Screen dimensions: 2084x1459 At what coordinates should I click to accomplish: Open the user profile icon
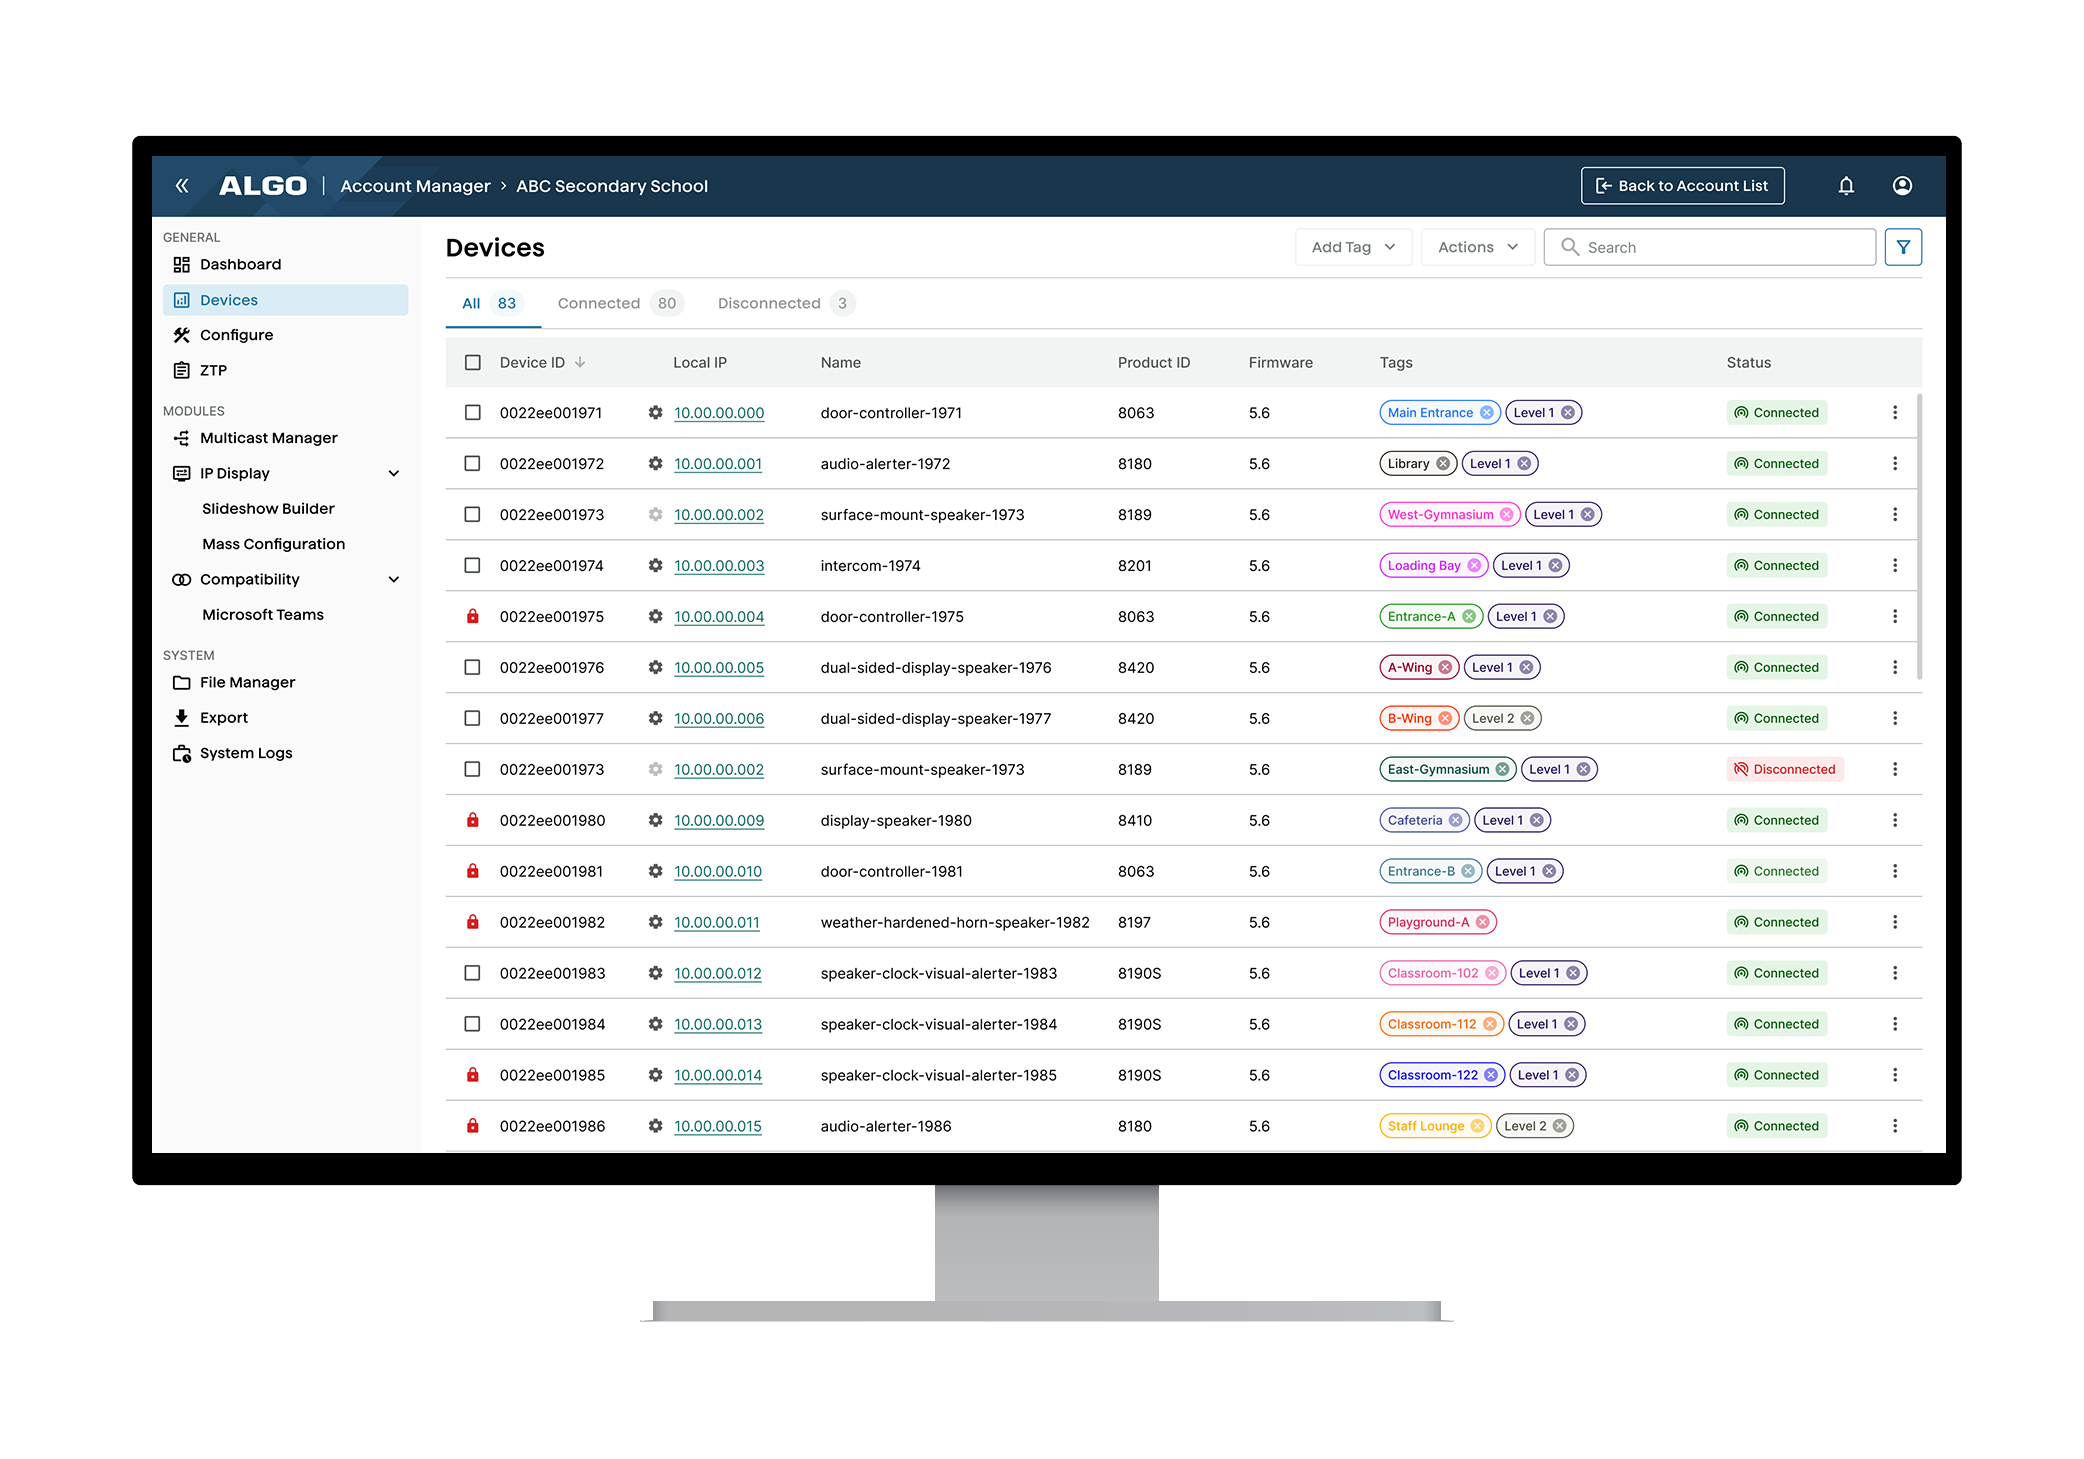tap(1902, 186)
